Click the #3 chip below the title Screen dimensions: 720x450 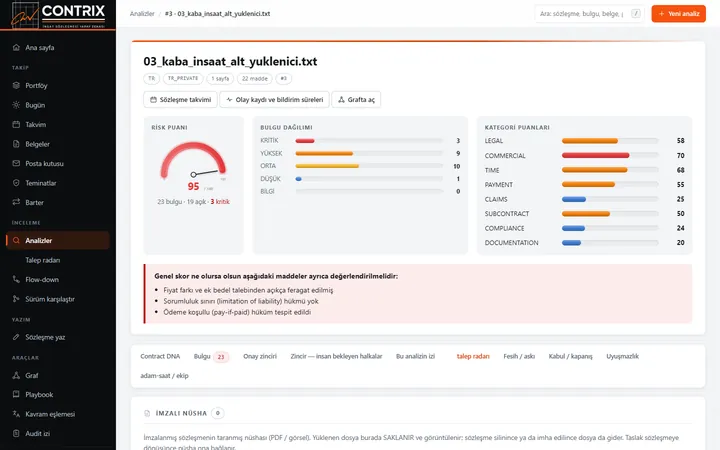pyautogui.click(x=283, y=79)
